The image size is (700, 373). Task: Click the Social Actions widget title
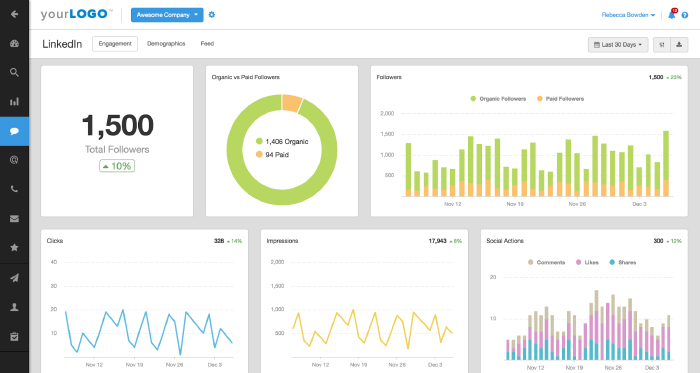[505, 241]
